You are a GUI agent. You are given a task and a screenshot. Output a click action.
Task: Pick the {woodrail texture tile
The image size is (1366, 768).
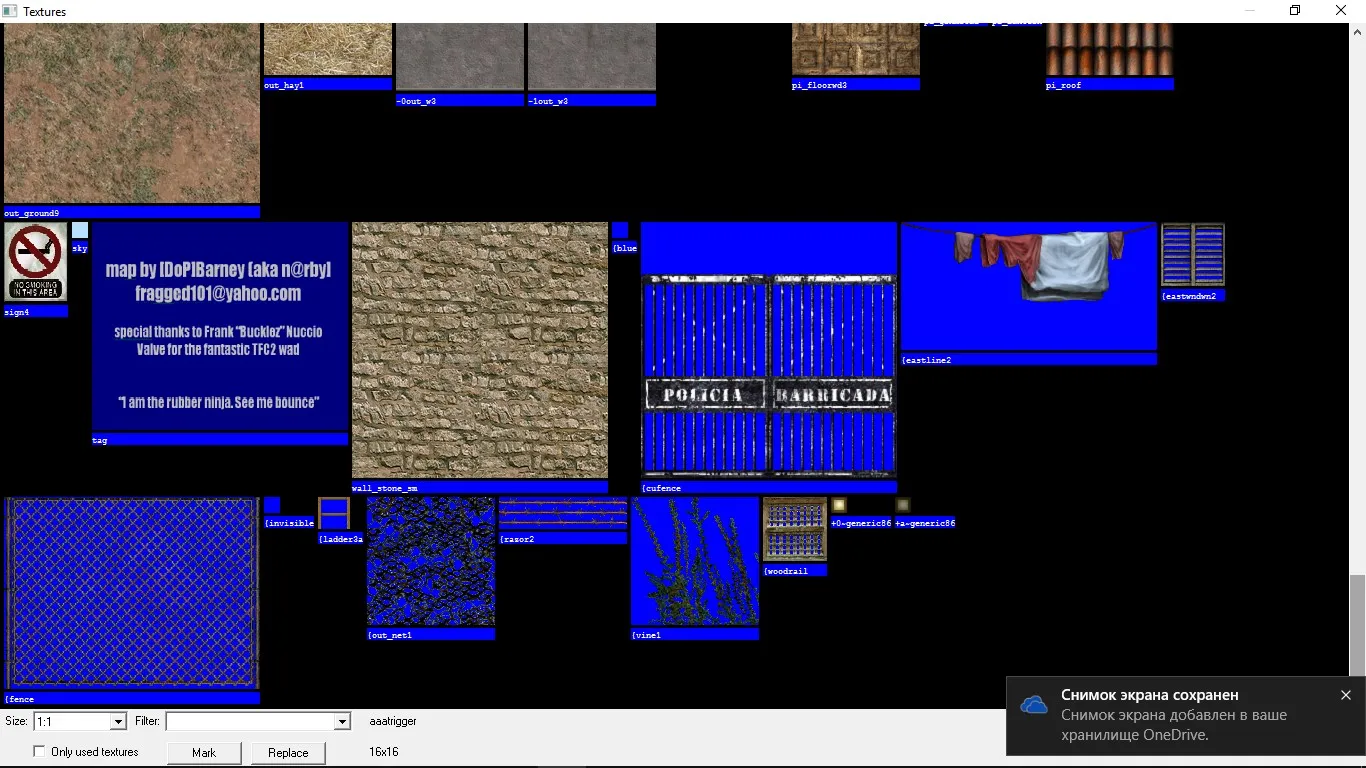pos(795,529)
